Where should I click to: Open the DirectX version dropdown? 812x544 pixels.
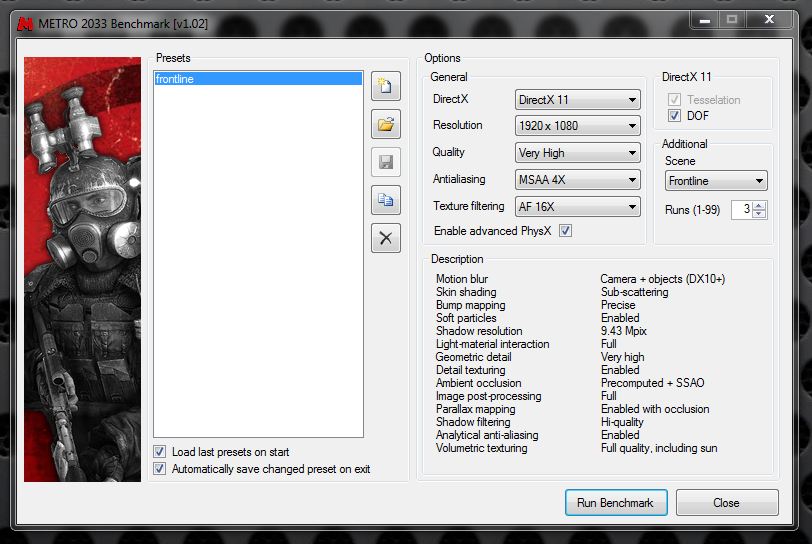pyautogui.click(x=577, y=99)
